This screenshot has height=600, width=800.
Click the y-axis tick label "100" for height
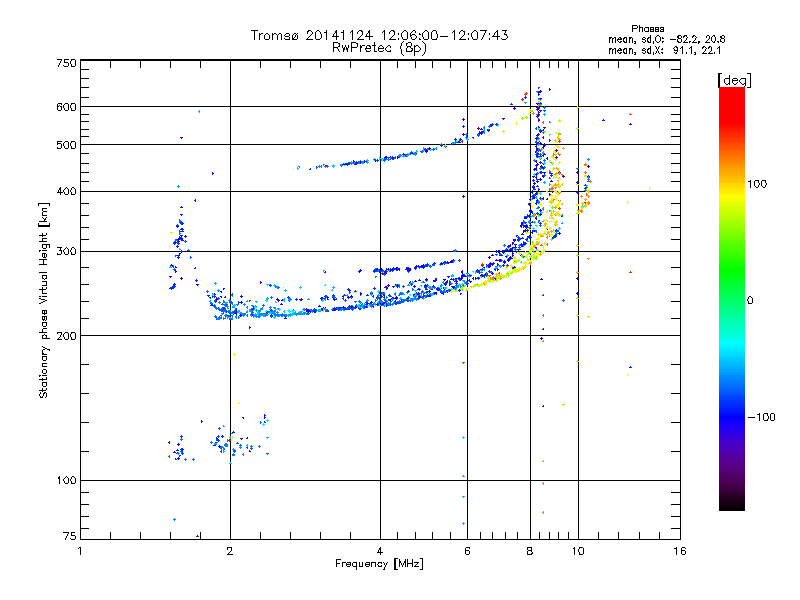(x=66, y=481)
